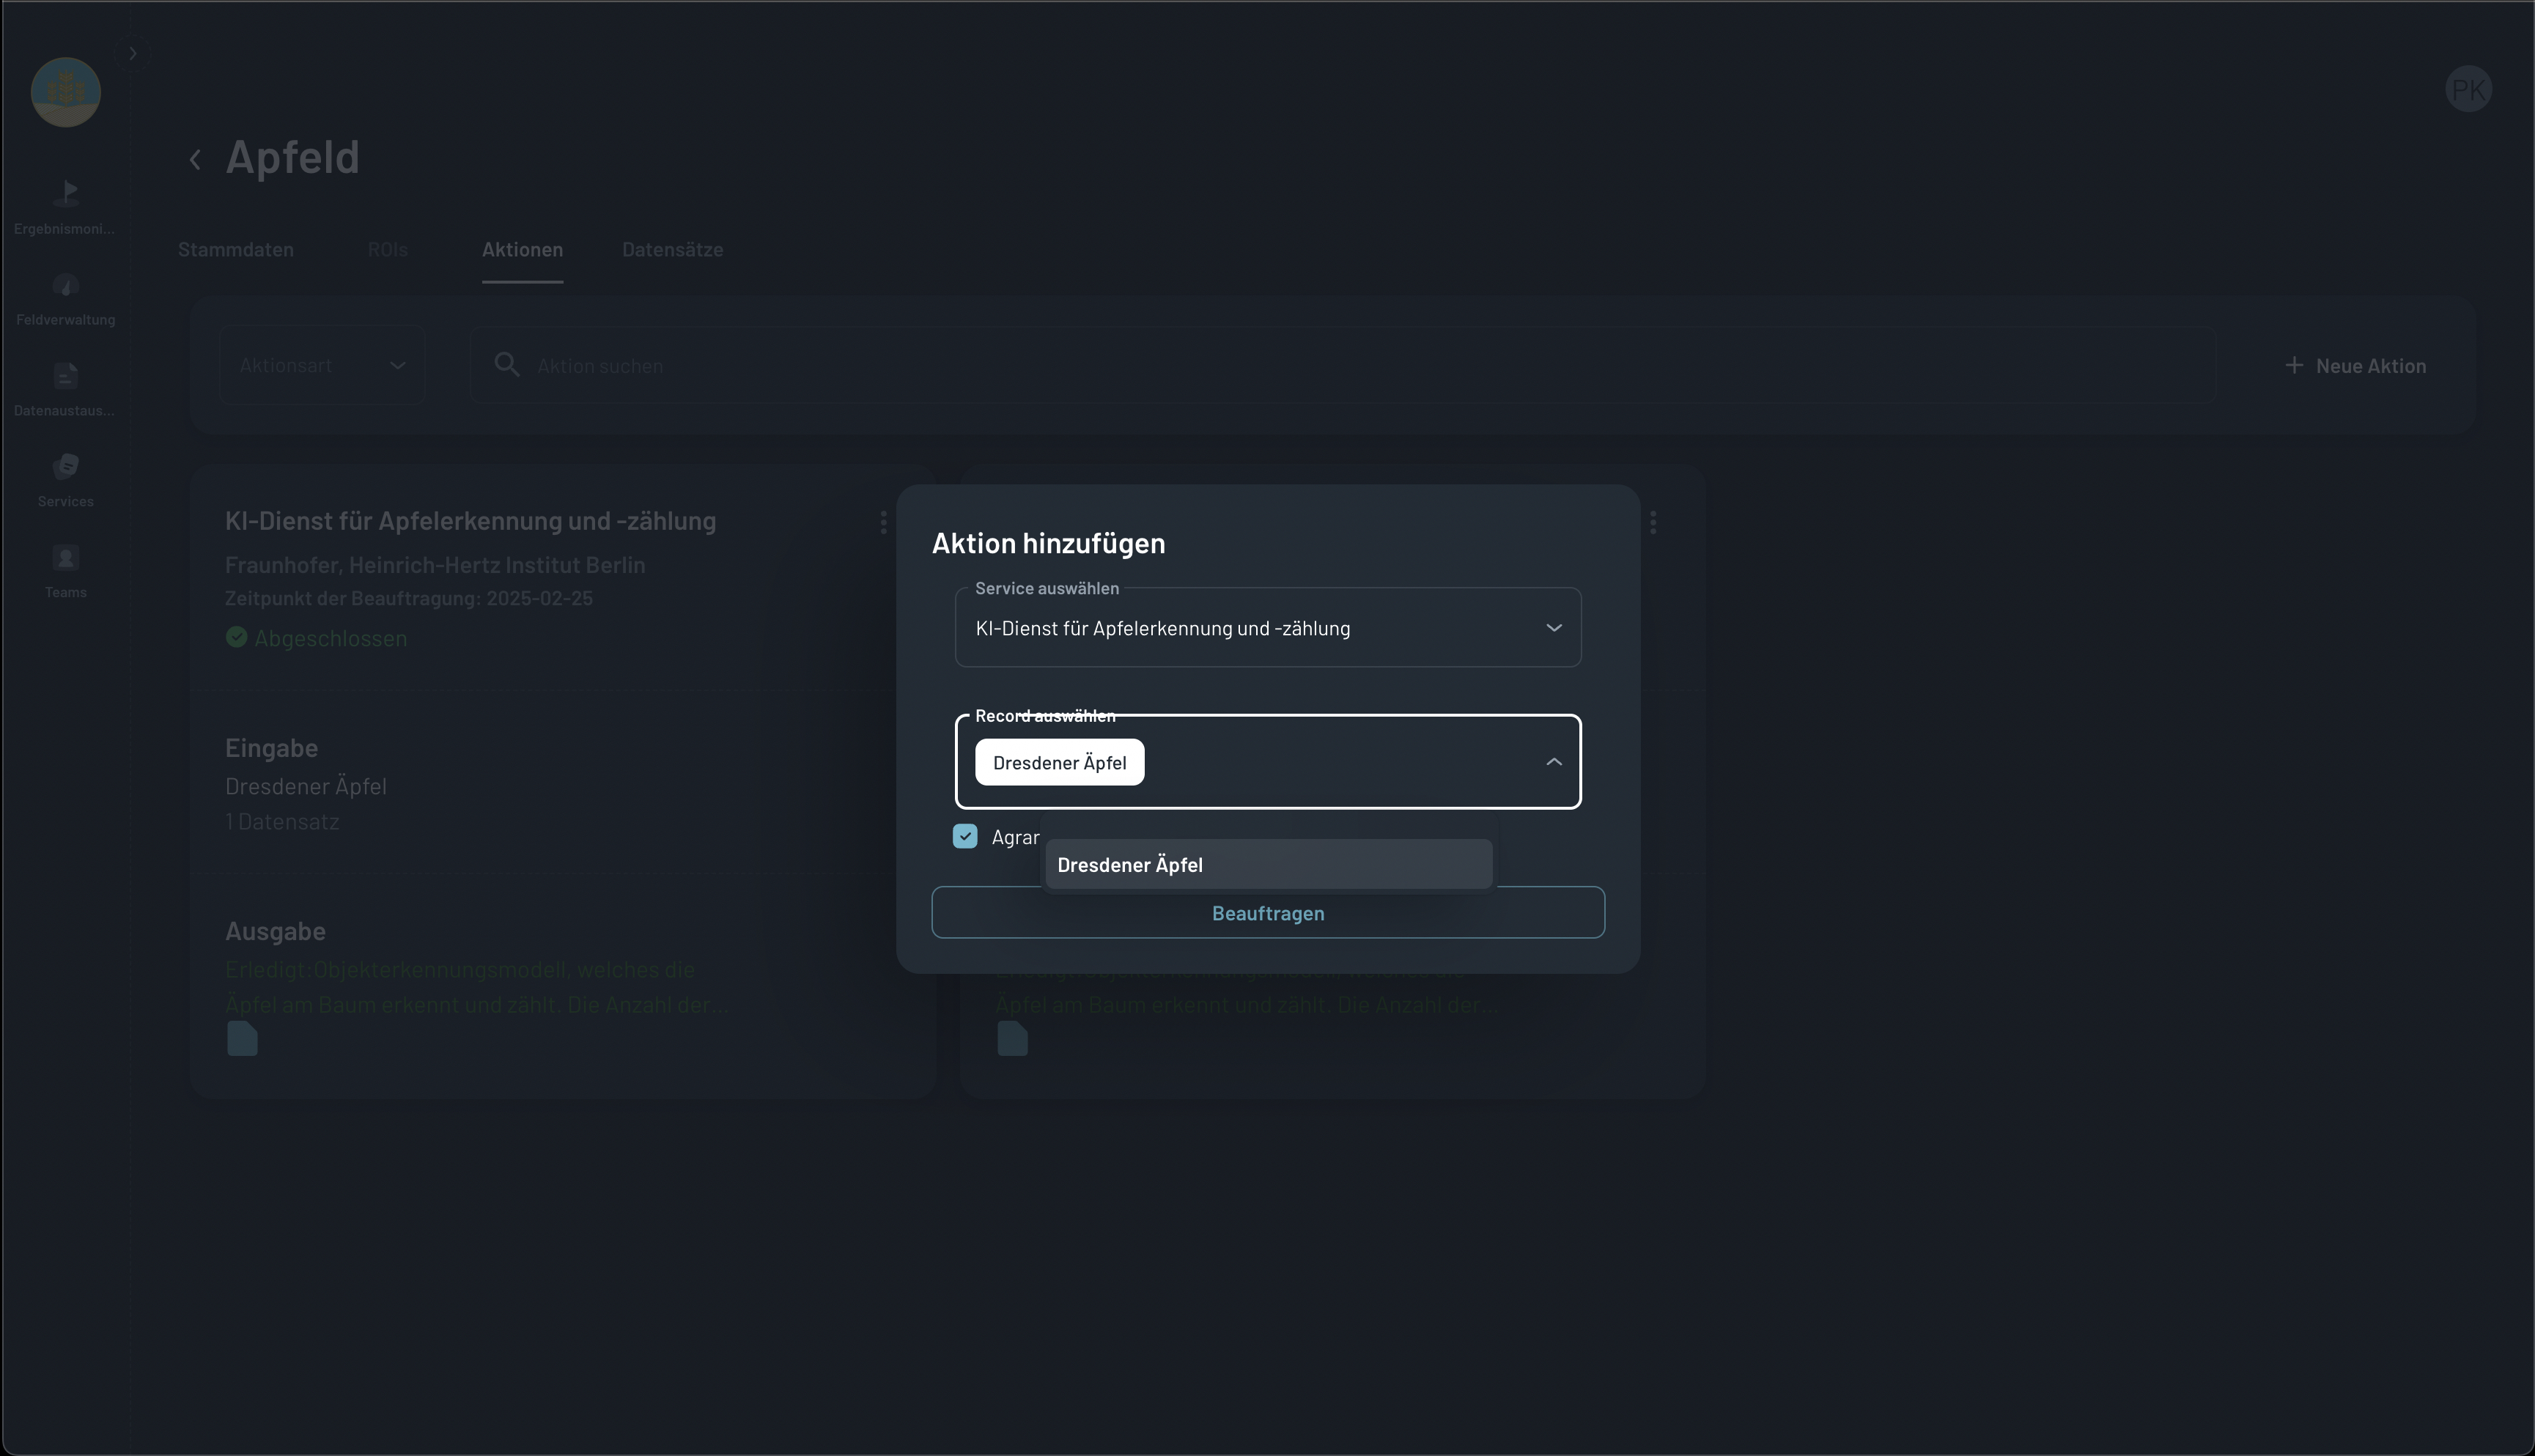Image resolution: width=2535 pixels, height=1456 pixels.
Task: Open the PK user avatar menu
Action: click(x=2468, y=89)
